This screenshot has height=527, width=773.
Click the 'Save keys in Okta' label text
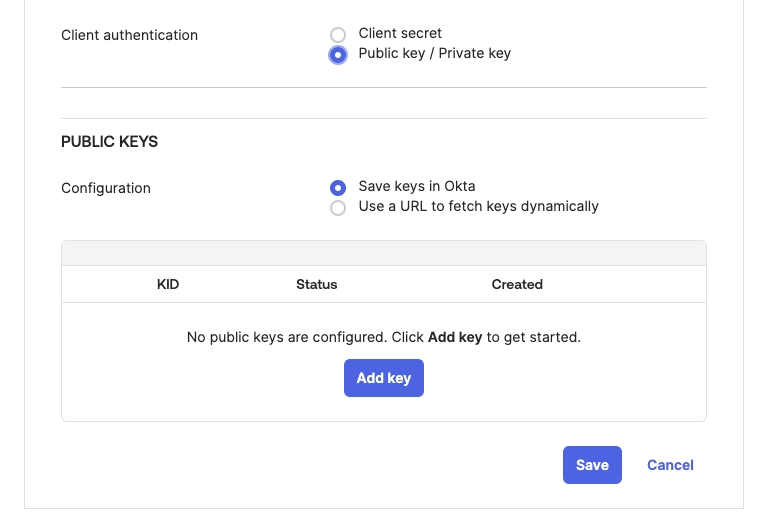tap(416, 186)
